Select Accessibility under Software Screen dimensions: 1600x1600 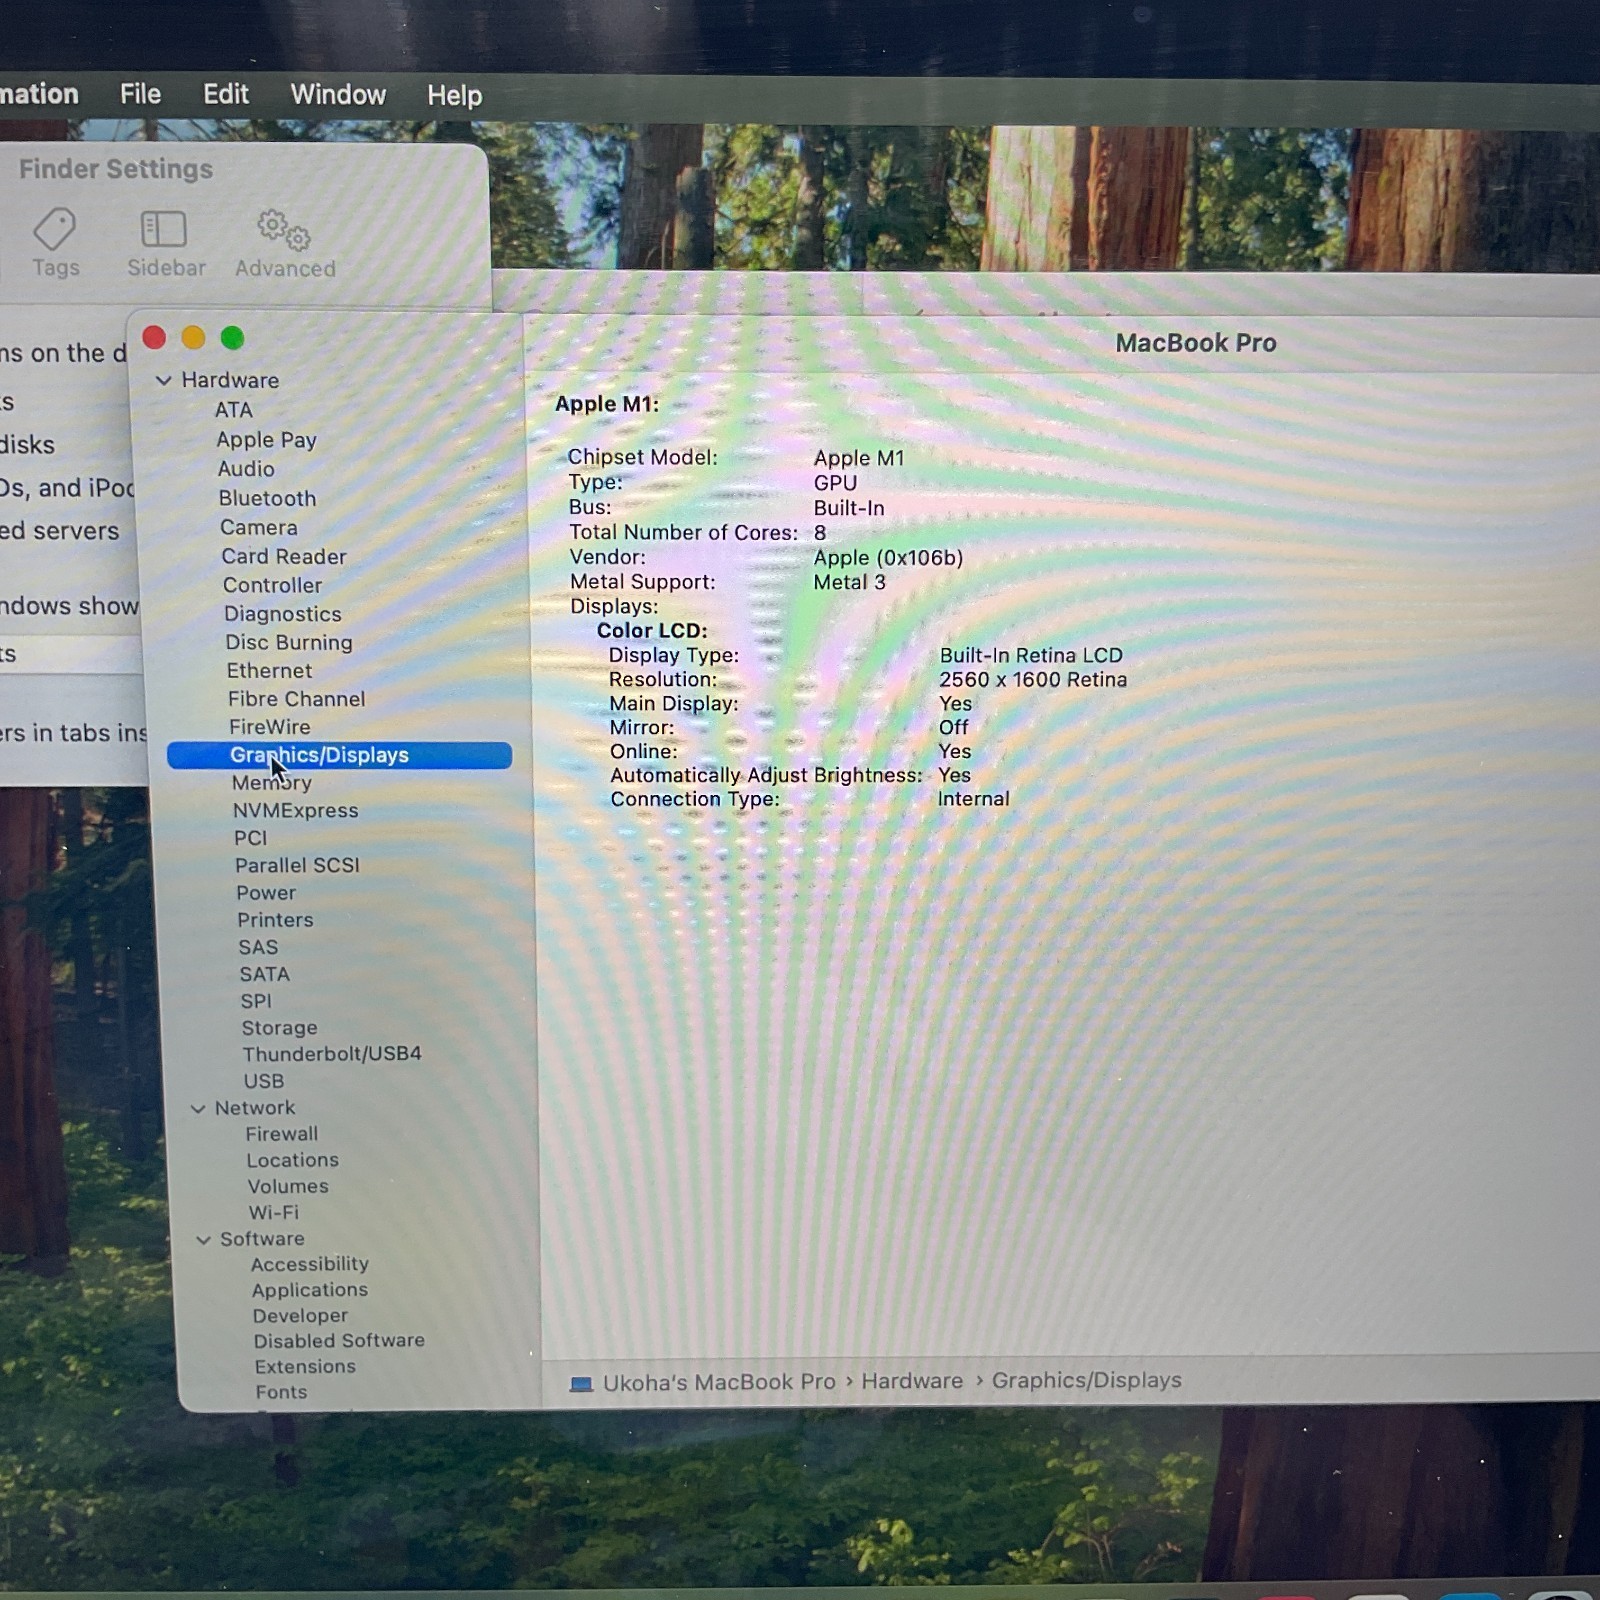click(310, 1264)
